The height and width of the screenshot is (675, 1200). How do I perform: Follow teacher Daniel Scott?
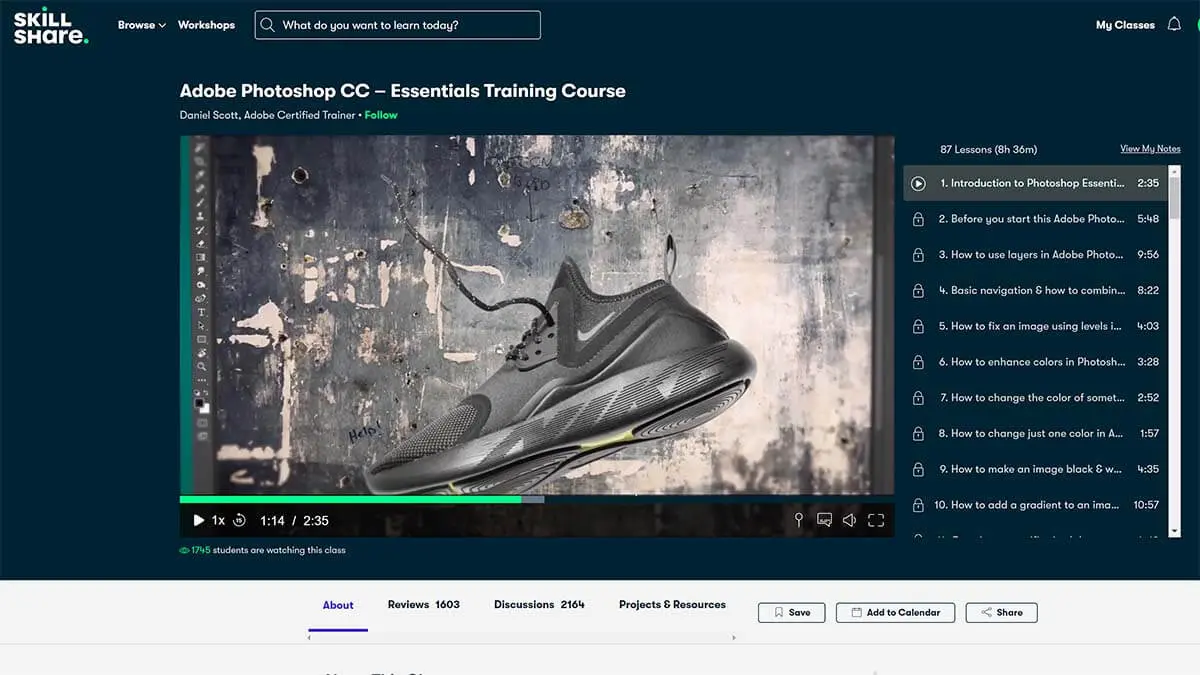point(381,115)
